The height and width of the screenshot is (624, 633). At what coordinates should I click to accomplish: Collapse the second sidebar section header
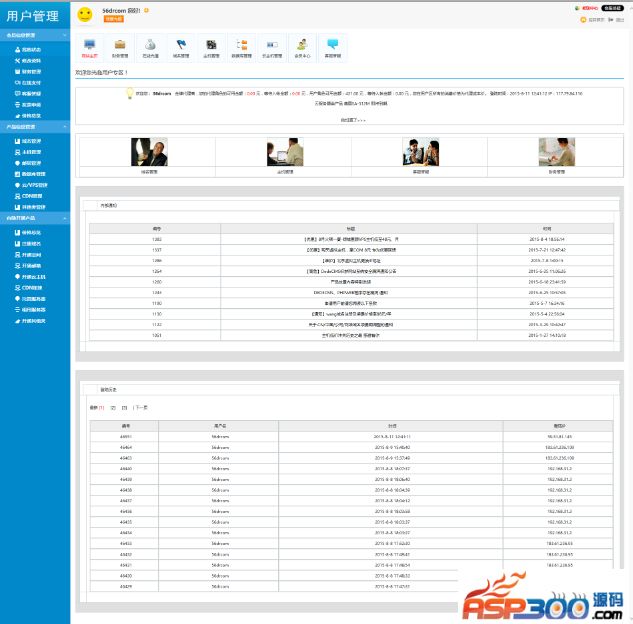(35, 127)
